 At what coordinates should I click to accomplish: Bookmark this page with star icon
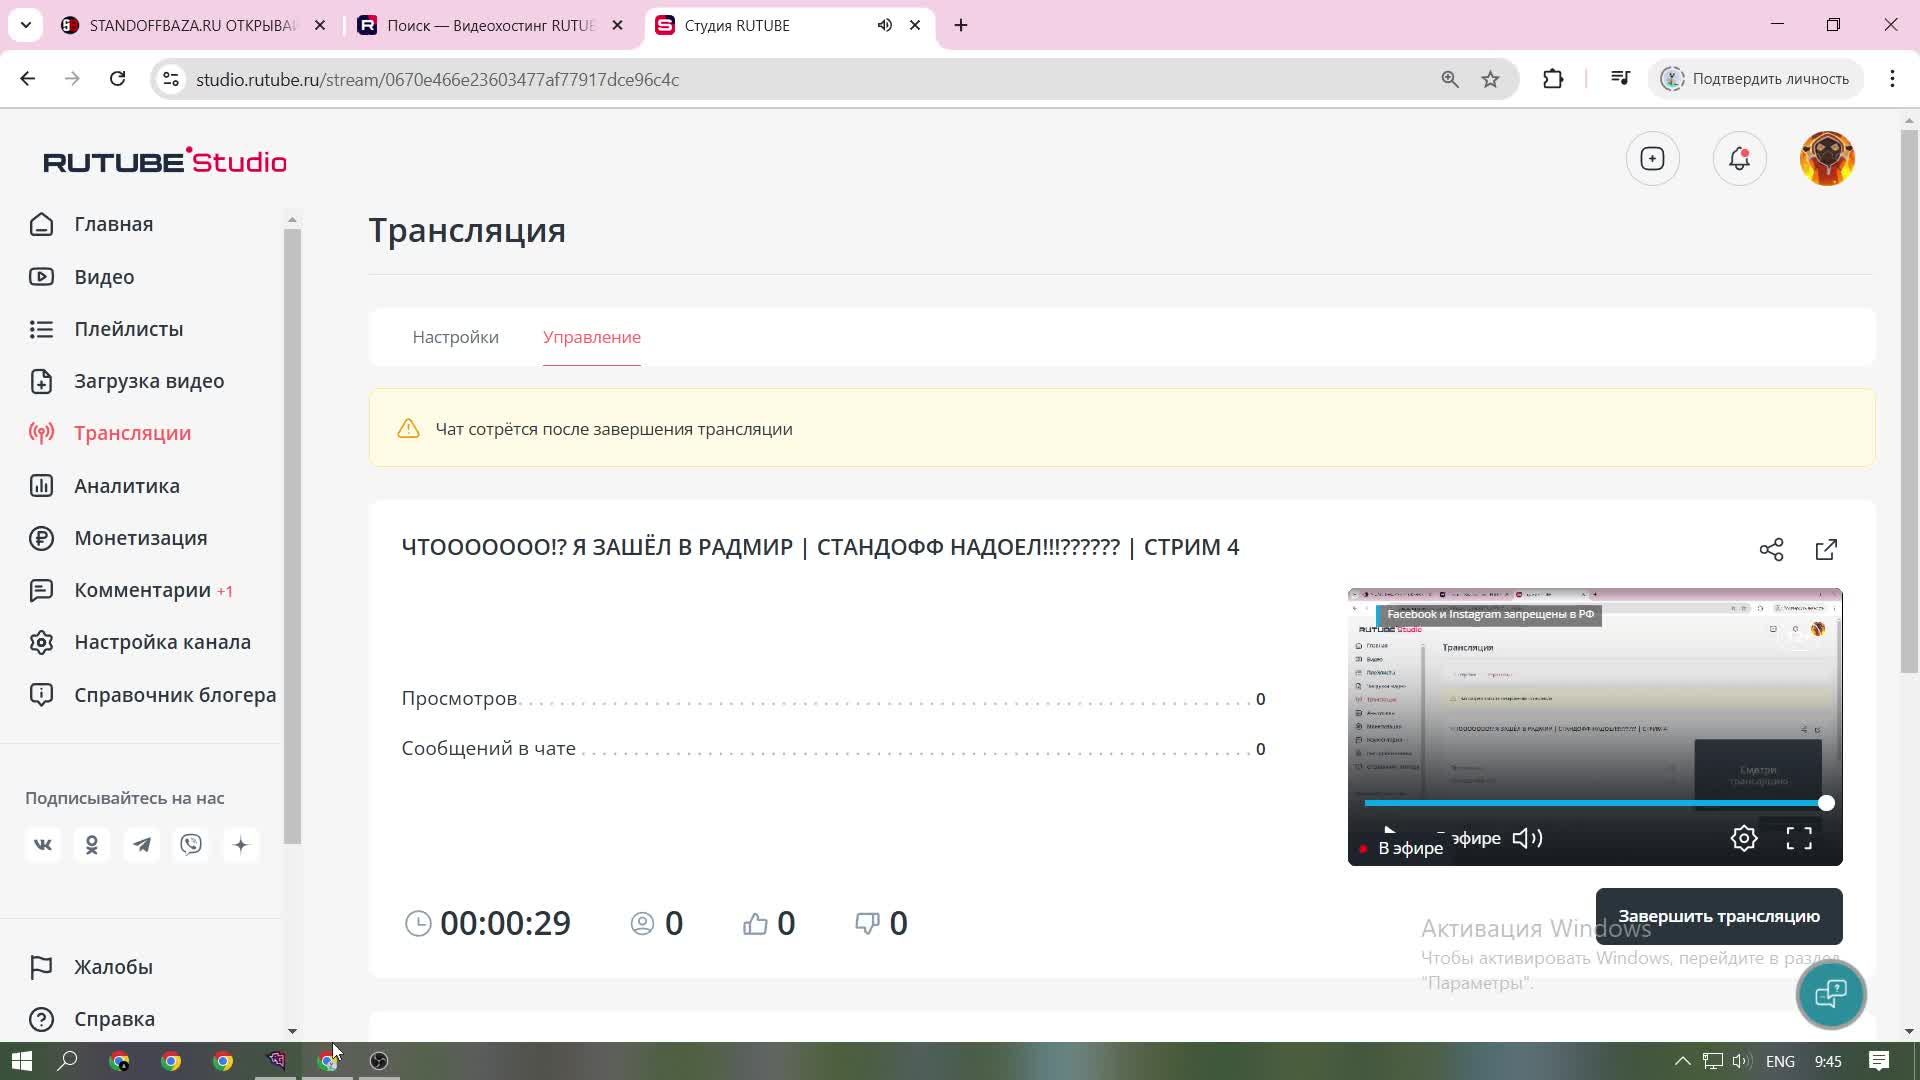(1491, 79)
